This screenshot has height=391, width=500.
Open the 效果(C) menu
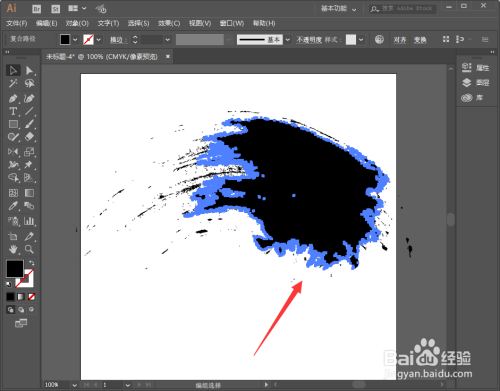(169, 23)
